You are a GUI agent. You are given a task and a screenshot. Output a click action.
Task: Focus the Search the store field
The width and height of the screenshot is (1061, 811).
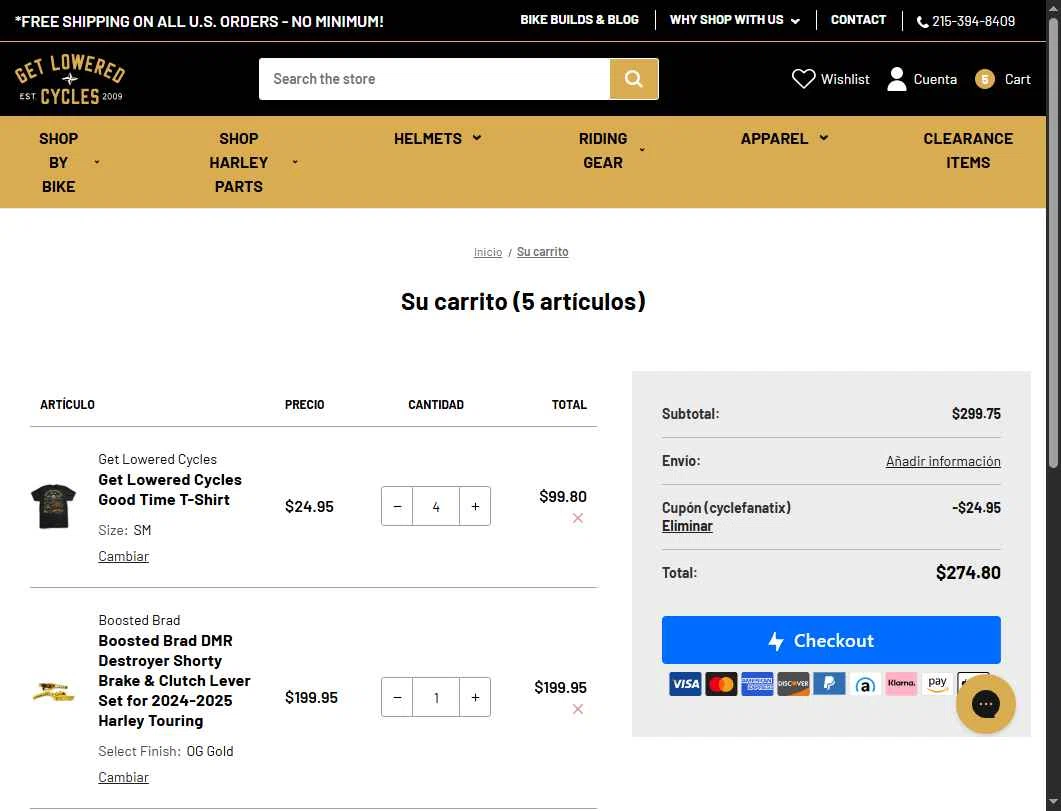click(x=434, y=79)
